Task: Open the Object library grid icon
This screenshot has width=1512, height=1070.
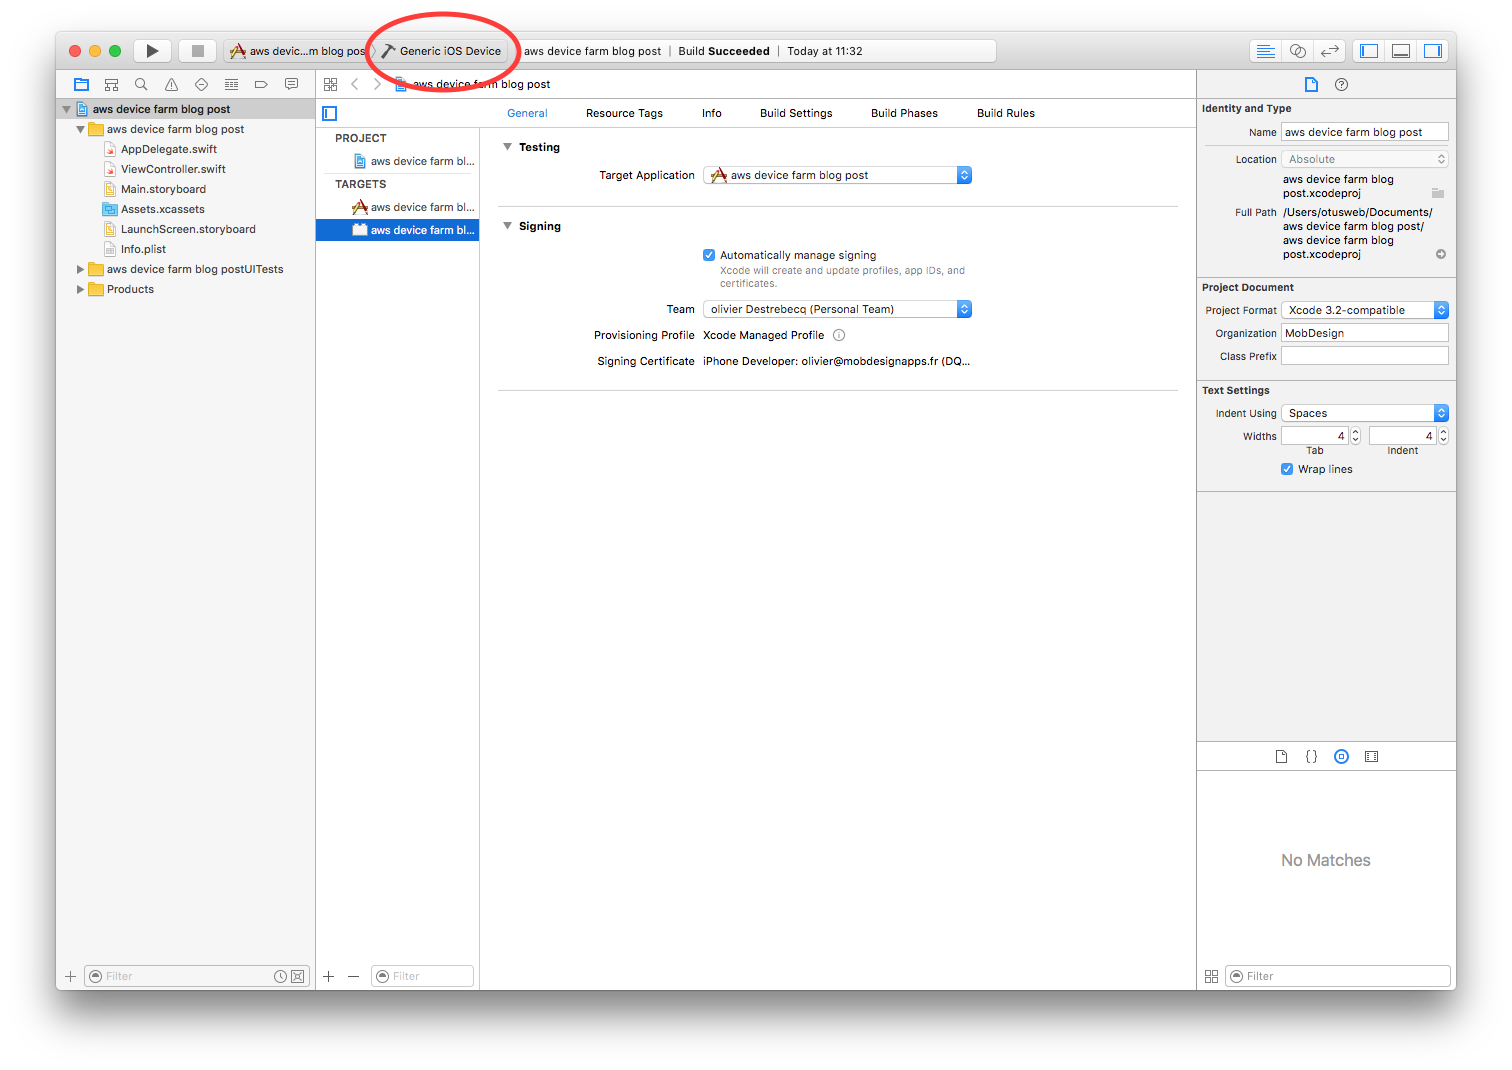Action: click(x=1341, y=756)
